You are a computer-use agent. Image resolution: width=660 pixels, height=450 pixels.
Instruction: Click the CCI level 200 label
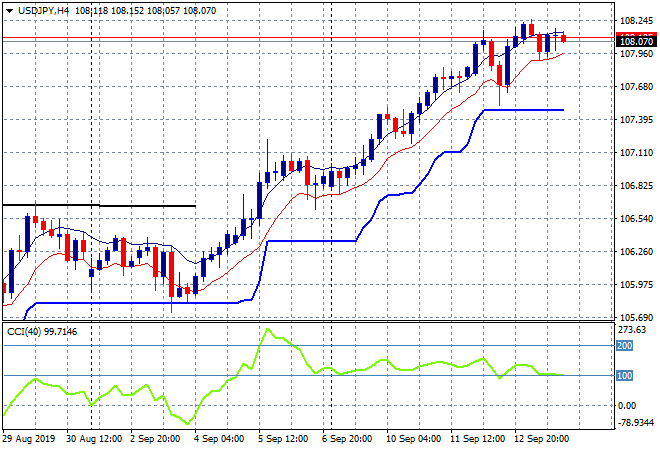point(625,346)
